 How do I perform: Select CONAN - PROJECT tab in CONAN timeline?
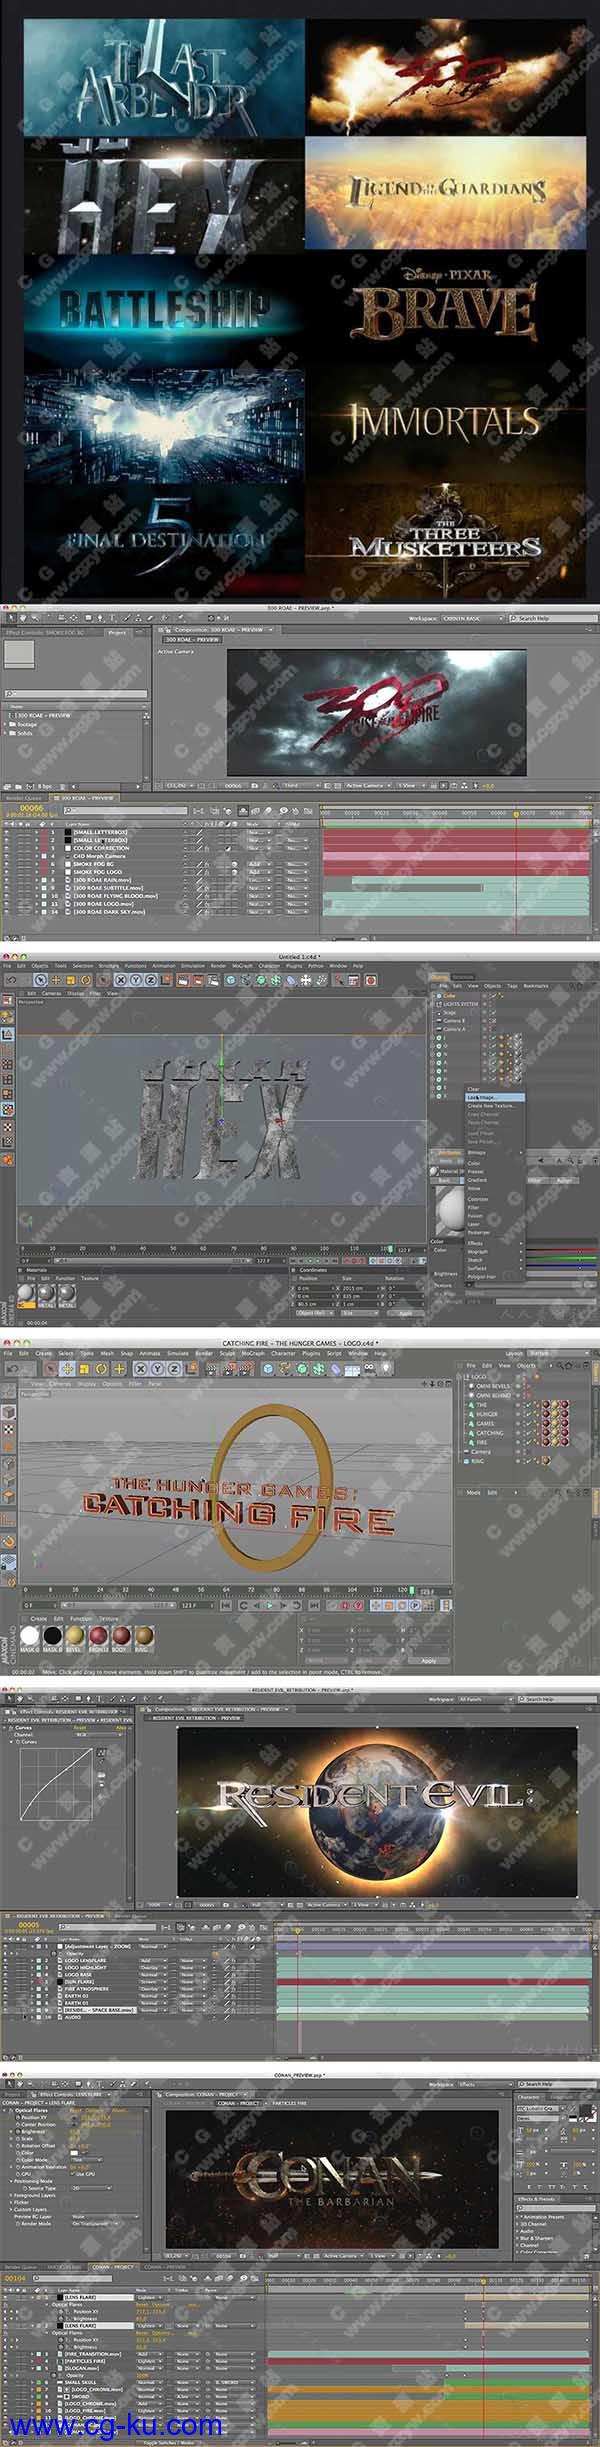click(112, 2266)
